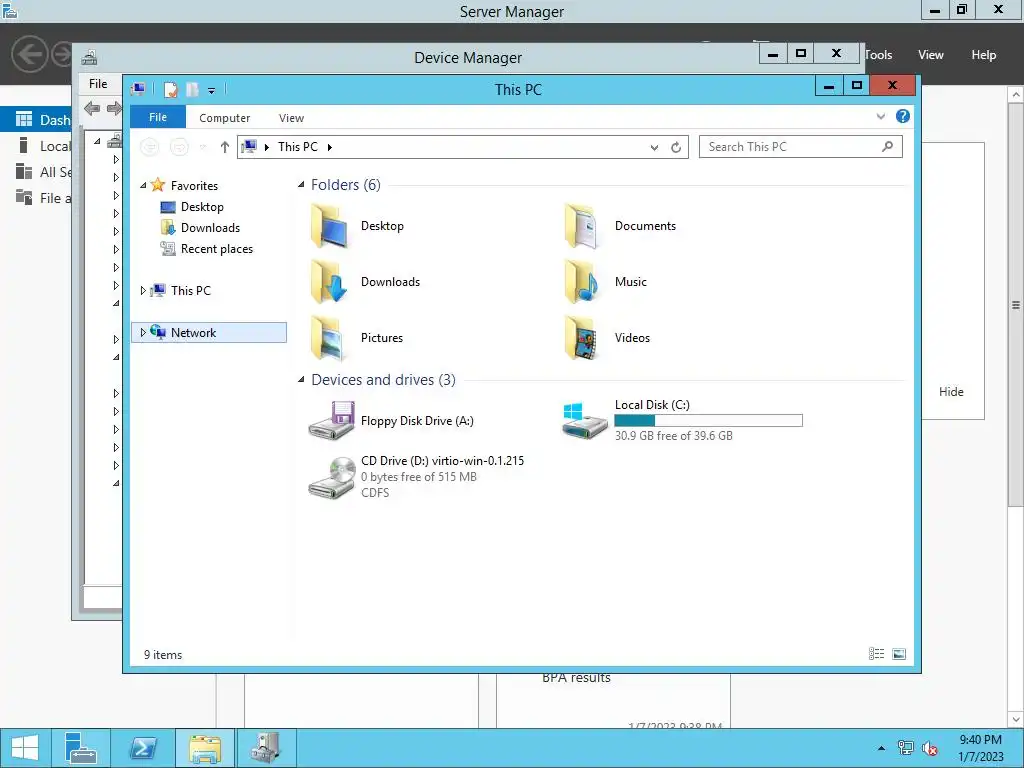Open the Device Manager File menu
Viewport: 1024px width, 768px height.
98,84
